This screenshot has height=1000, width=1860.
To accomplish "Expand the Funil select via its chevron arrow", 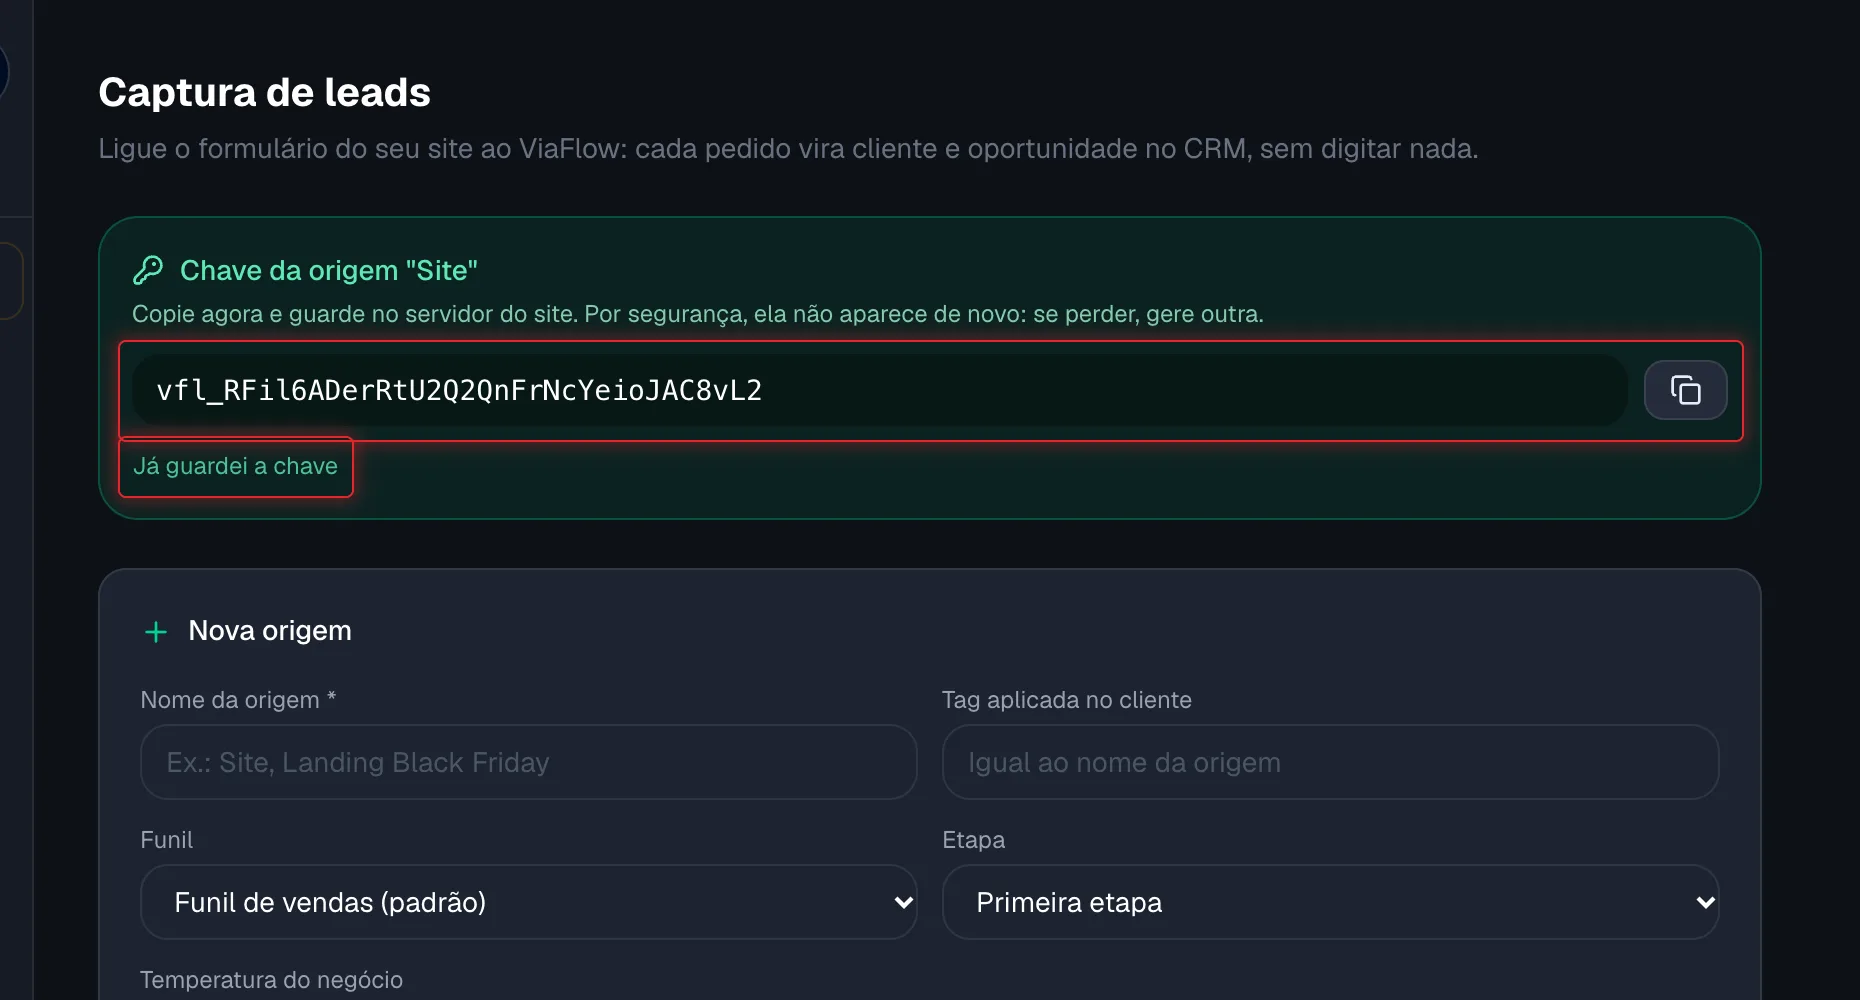I will (903, 902).
